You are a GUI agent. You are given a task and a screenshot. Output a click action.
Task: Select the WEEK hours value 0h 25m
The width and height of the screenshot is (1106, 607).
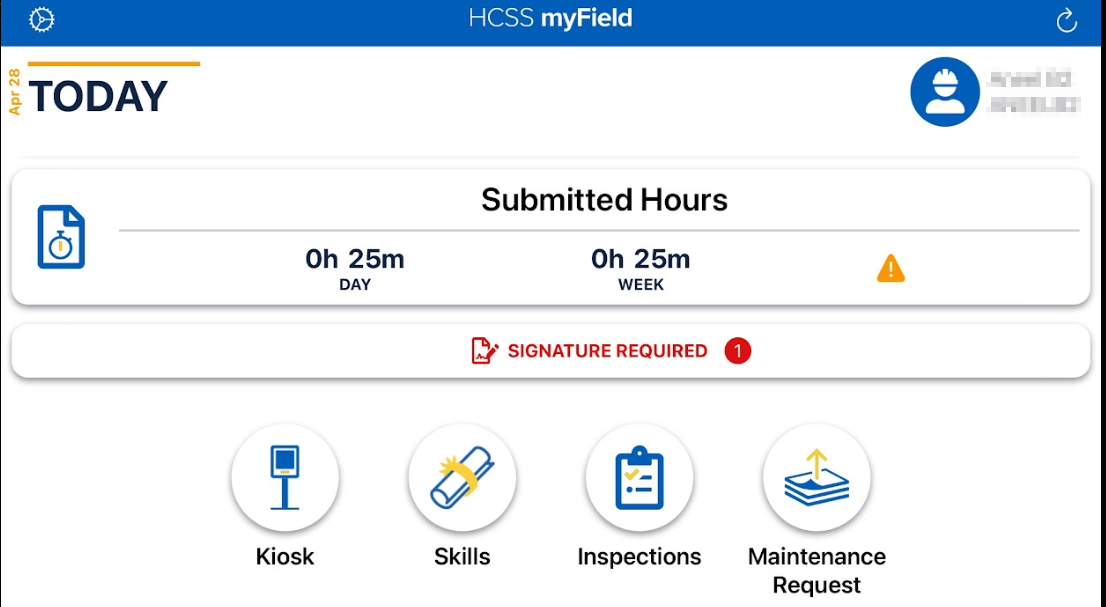tap(639, 258)
